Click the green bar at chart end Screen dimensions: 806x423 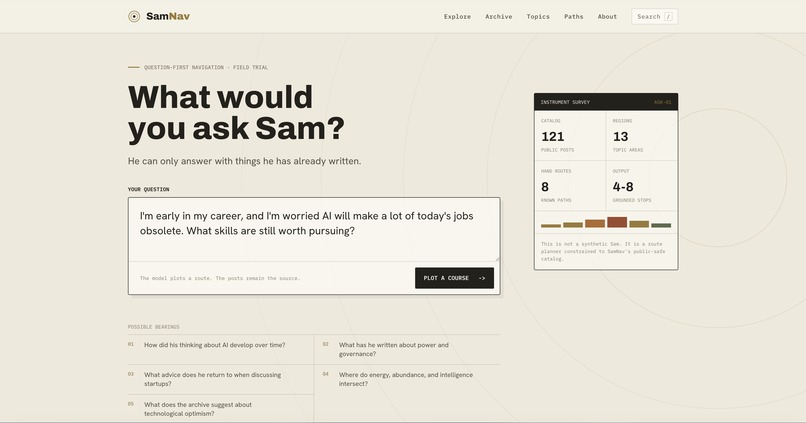pos(661,225)
